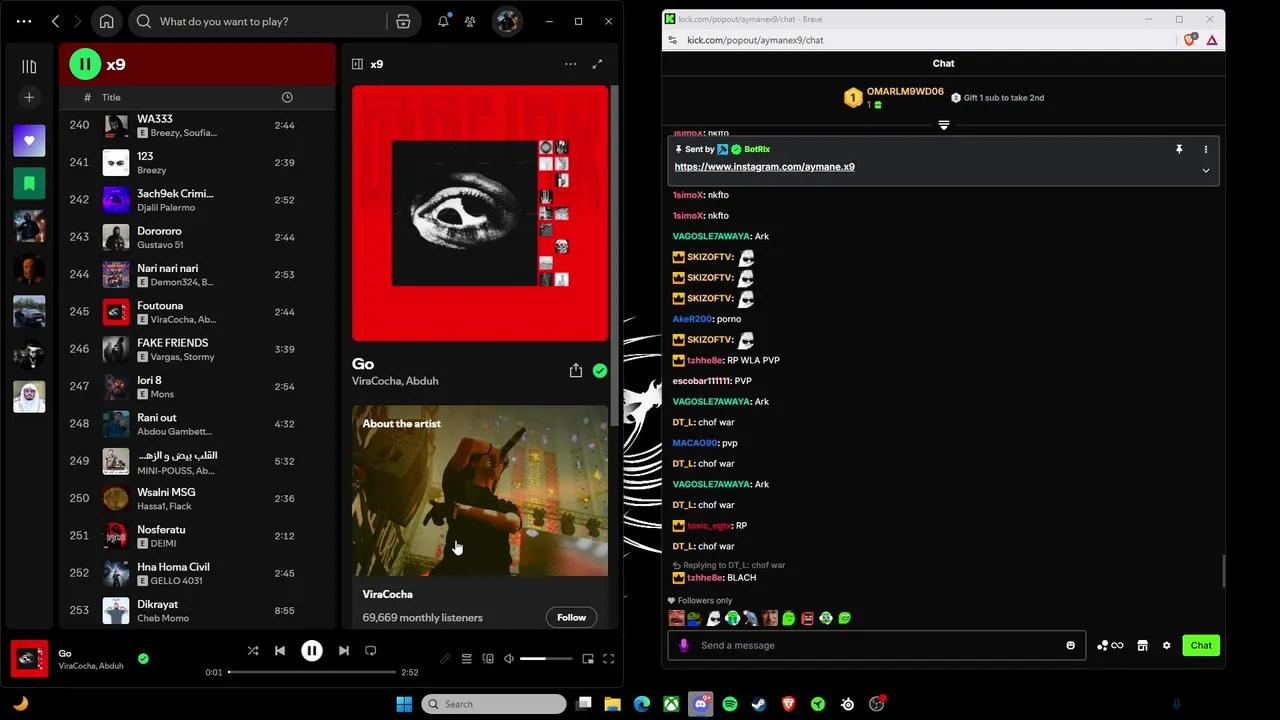
Task: Click leaderboard user OMARLM9WD06
Action: coord(905,91)
